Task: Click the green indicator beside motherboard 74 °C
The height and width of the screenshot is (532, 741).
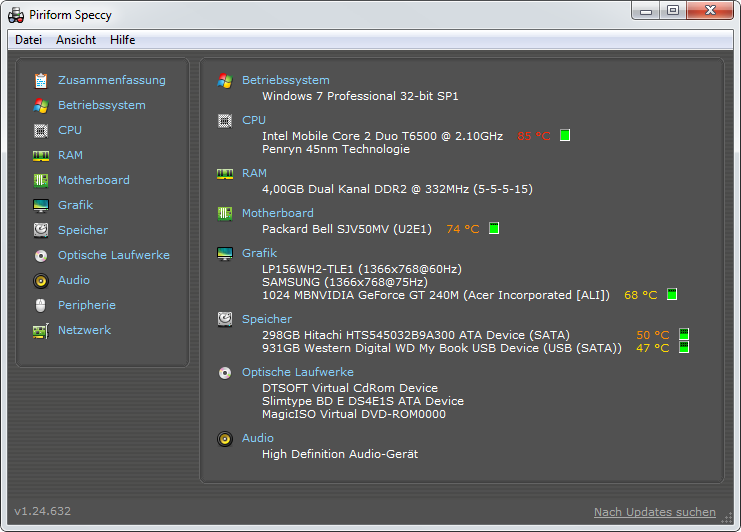Action: point(494,228)
